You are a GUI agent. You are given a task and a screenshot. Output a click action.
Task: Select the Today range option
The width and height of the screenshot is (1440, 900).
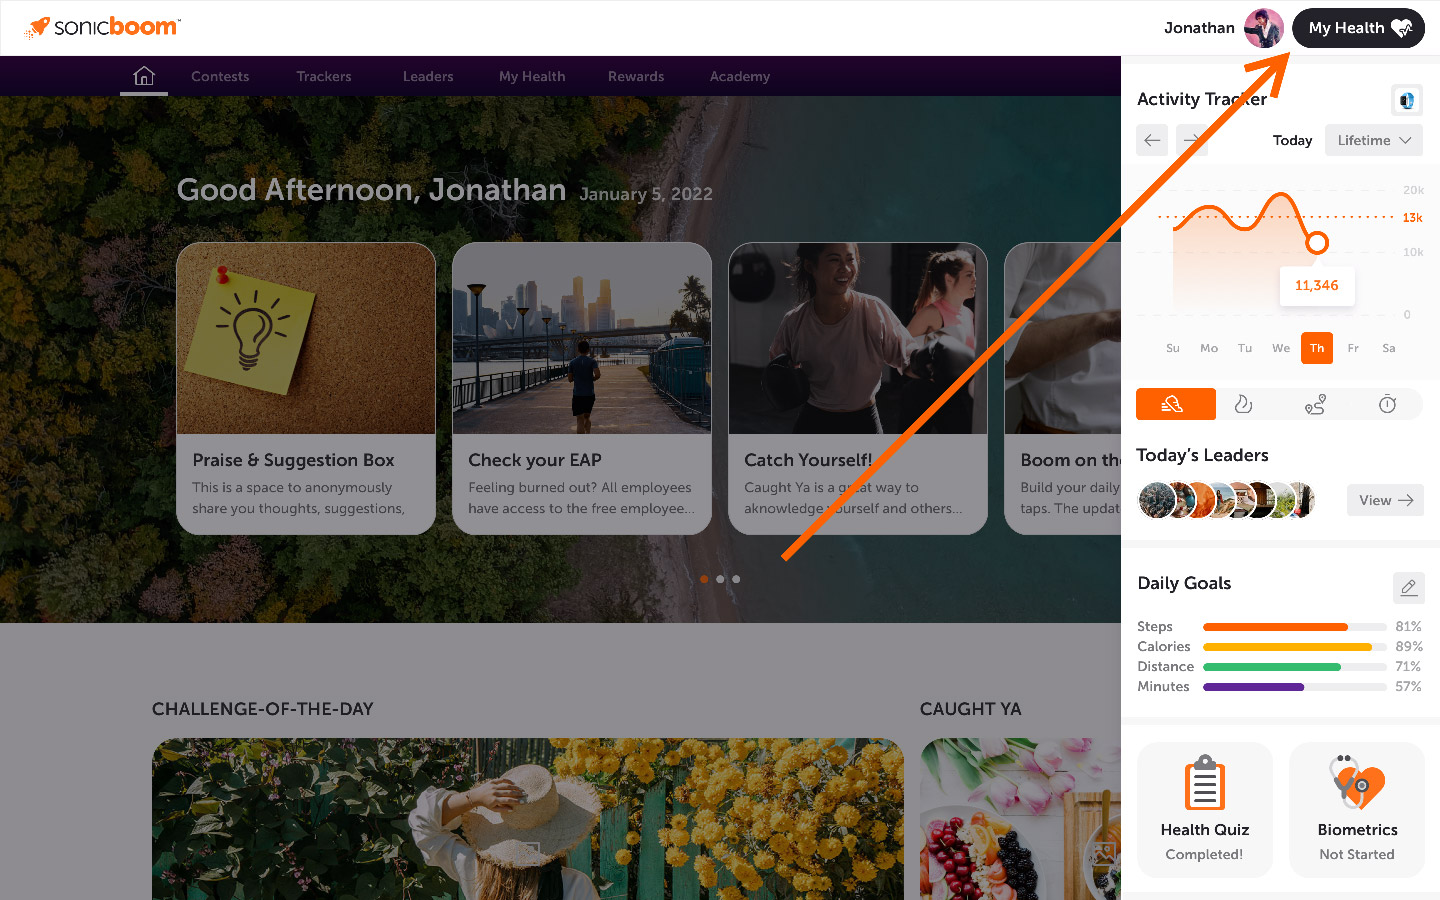[1292, 140]
